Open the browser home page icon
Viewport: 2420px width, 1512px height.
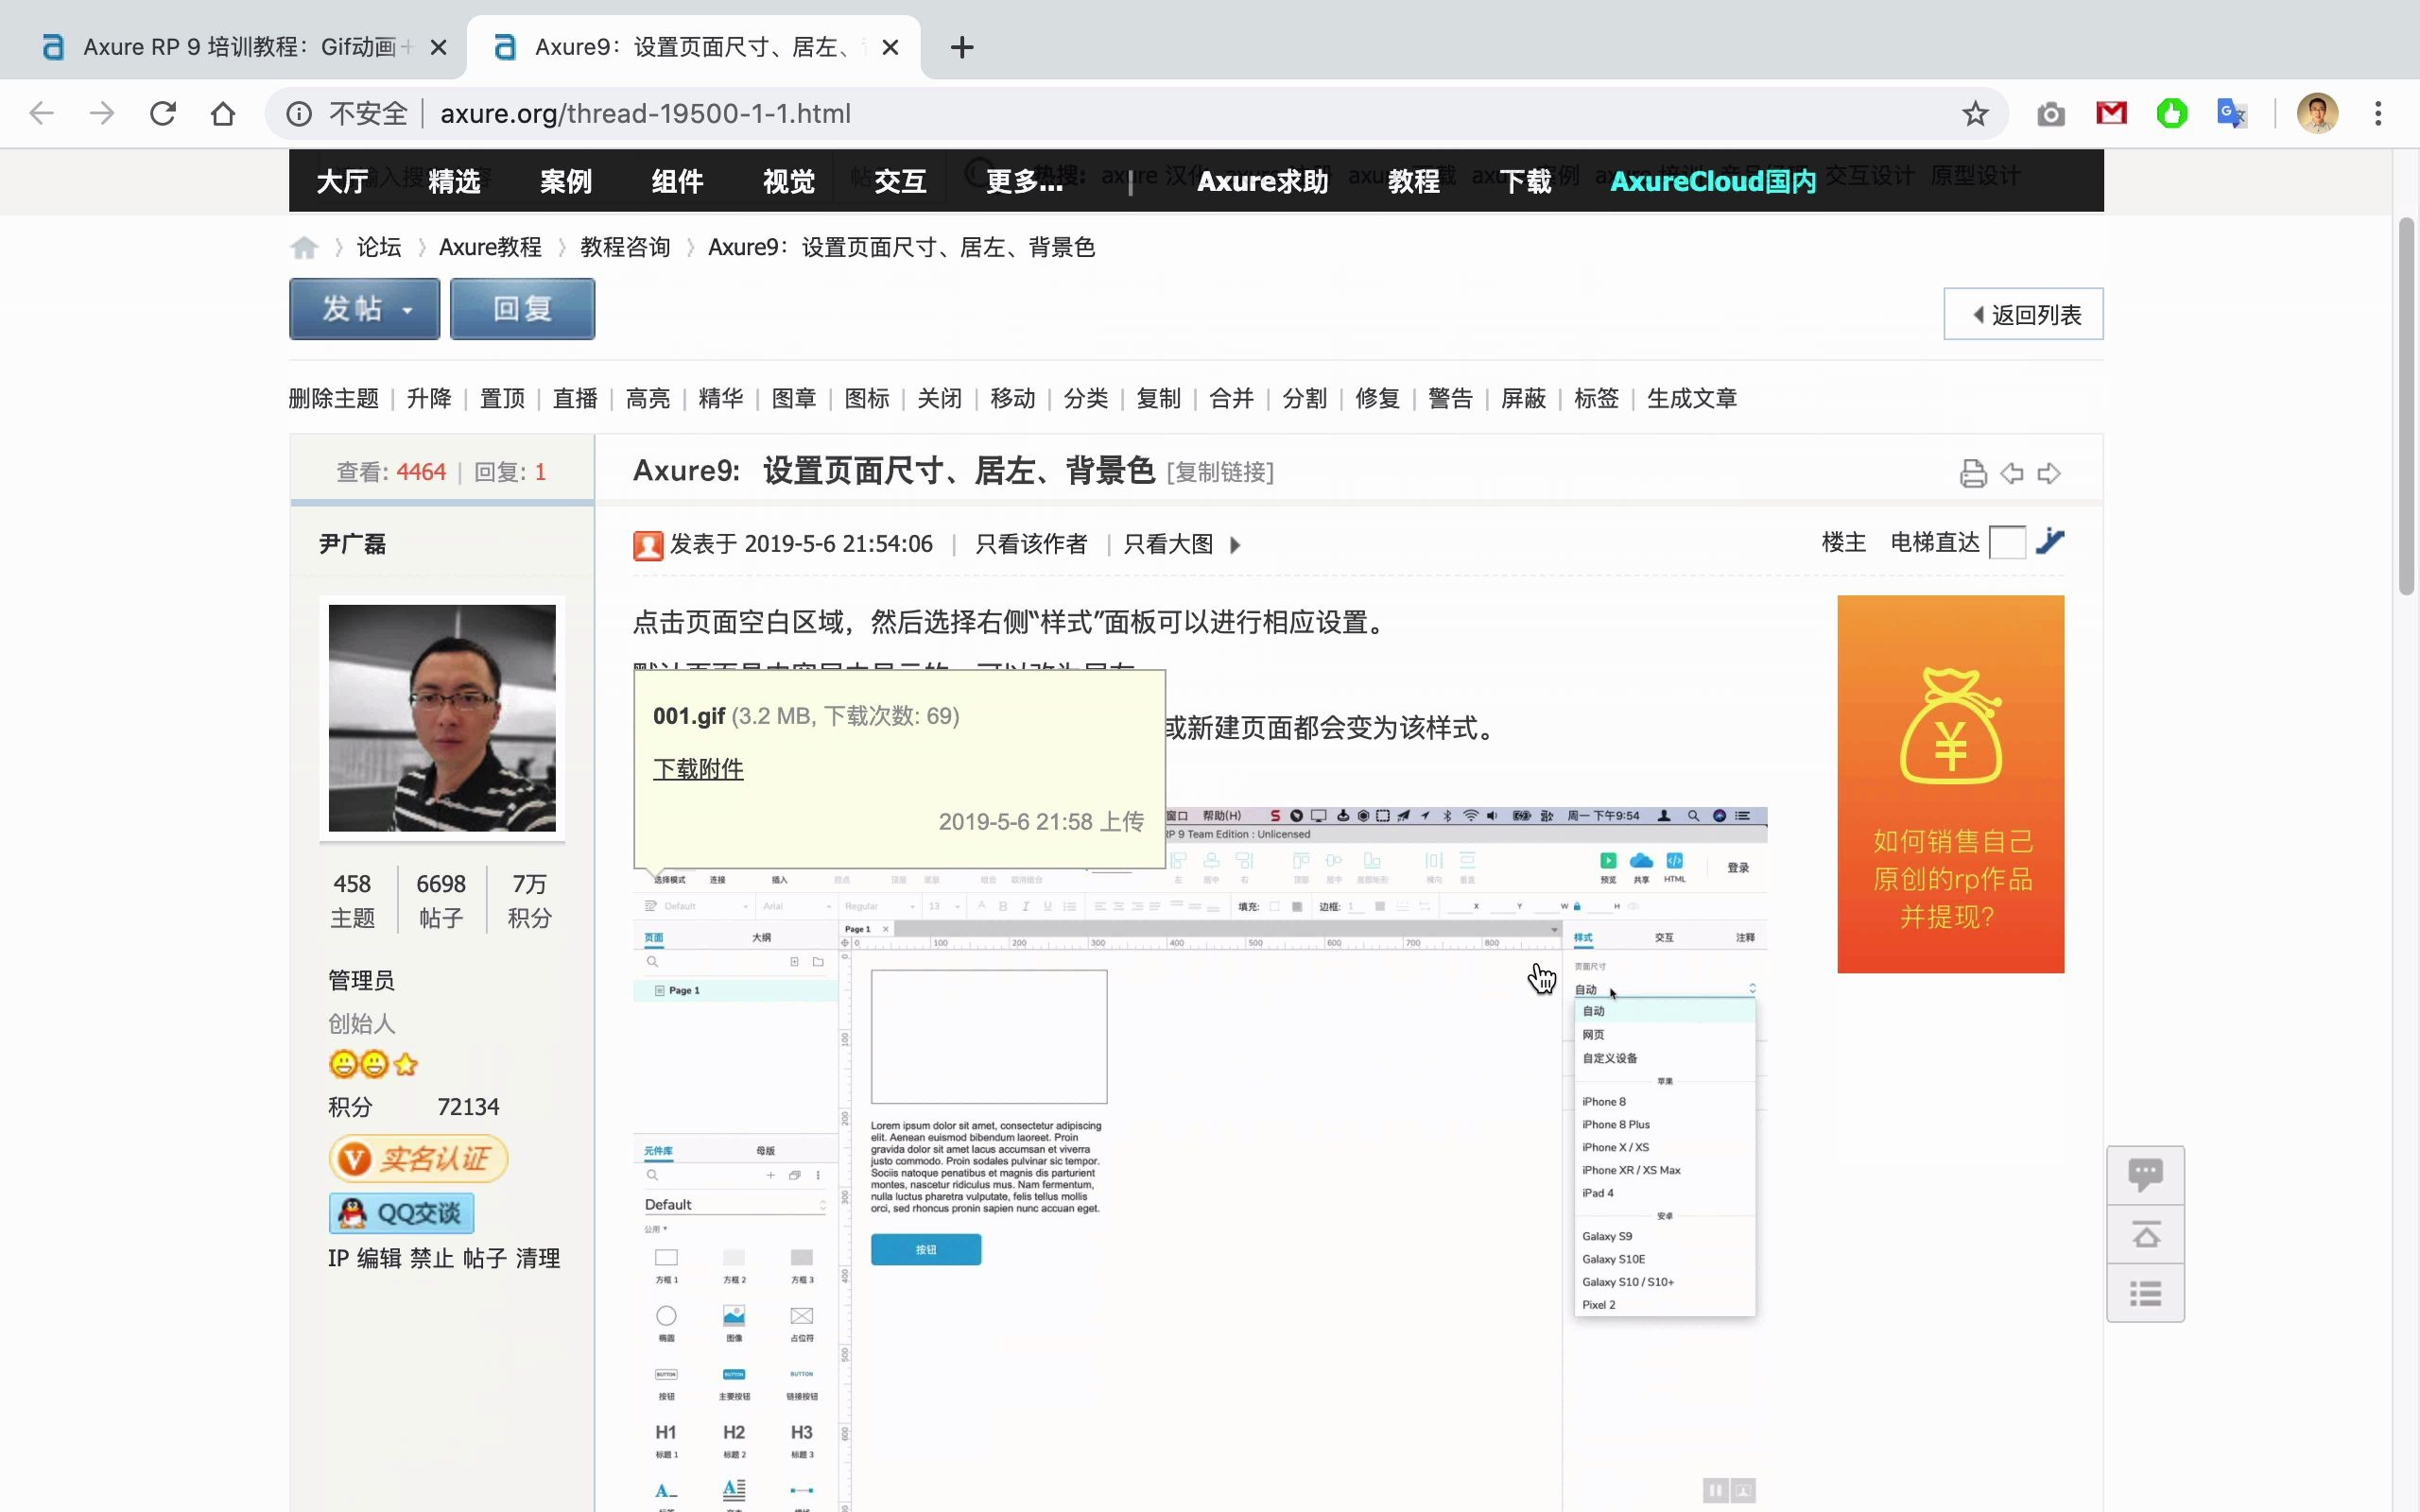tap(223, 113)
